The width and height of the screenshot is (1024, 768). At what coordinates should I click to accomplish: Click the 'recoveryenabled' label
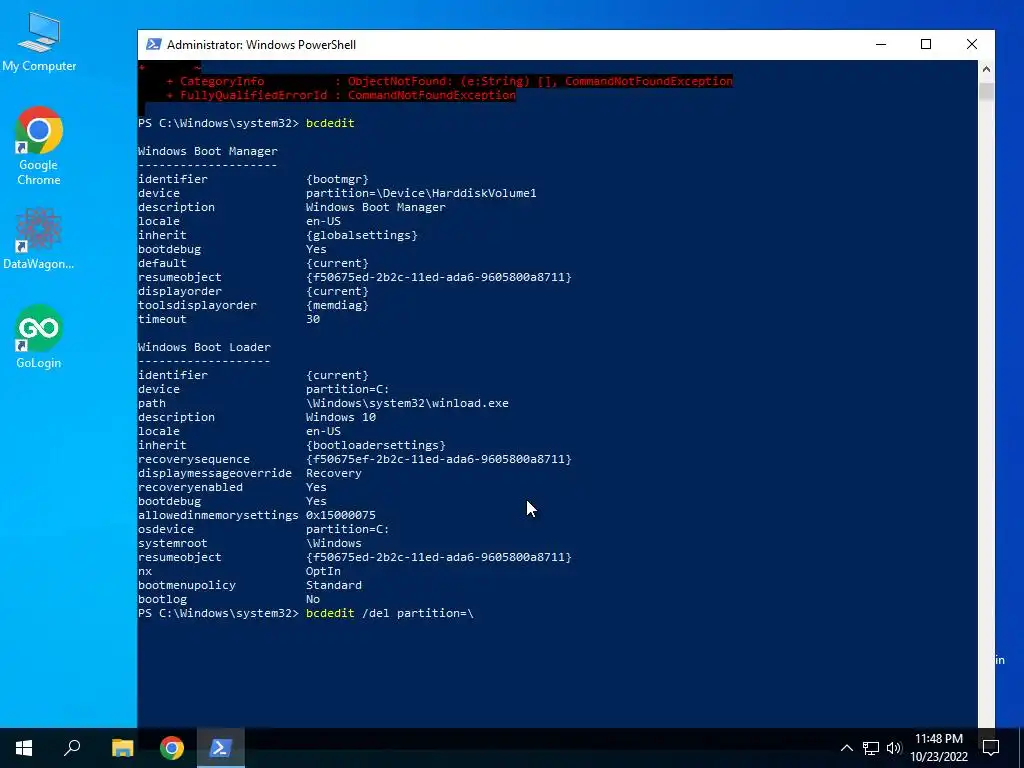pyautogui.click(x=190, y=487)
